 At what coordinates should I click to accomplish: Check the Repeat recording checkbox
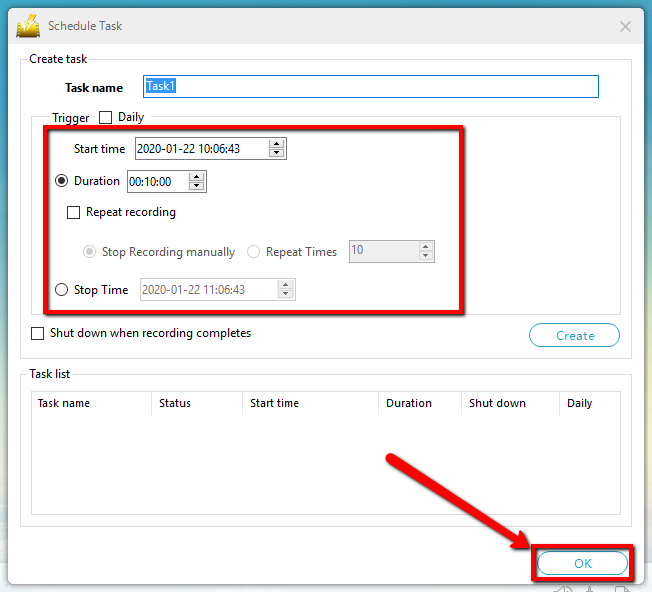pos(74,212)
